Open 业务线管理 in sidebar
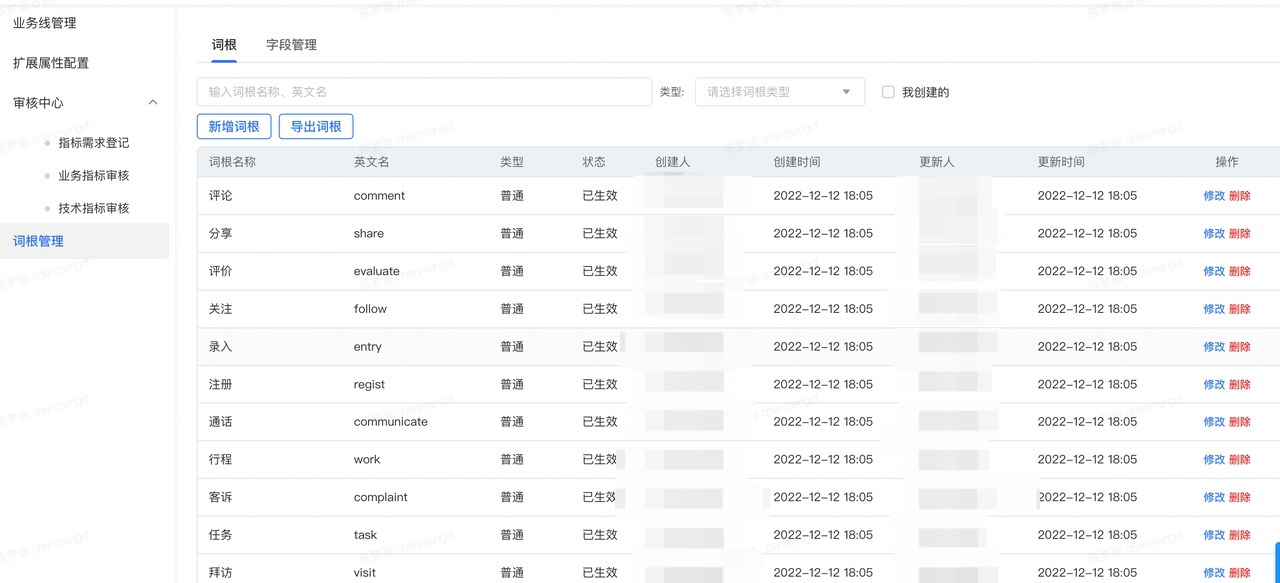The width and height of the screenshot is (1280, 583). pos(44,23)
